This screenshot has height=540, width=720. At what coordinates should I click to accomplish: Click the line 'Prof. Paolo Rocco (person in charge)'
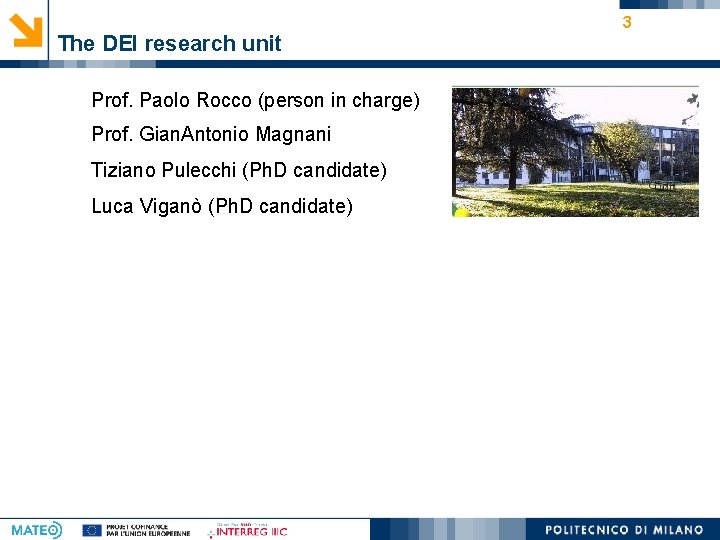click(255, 100)
